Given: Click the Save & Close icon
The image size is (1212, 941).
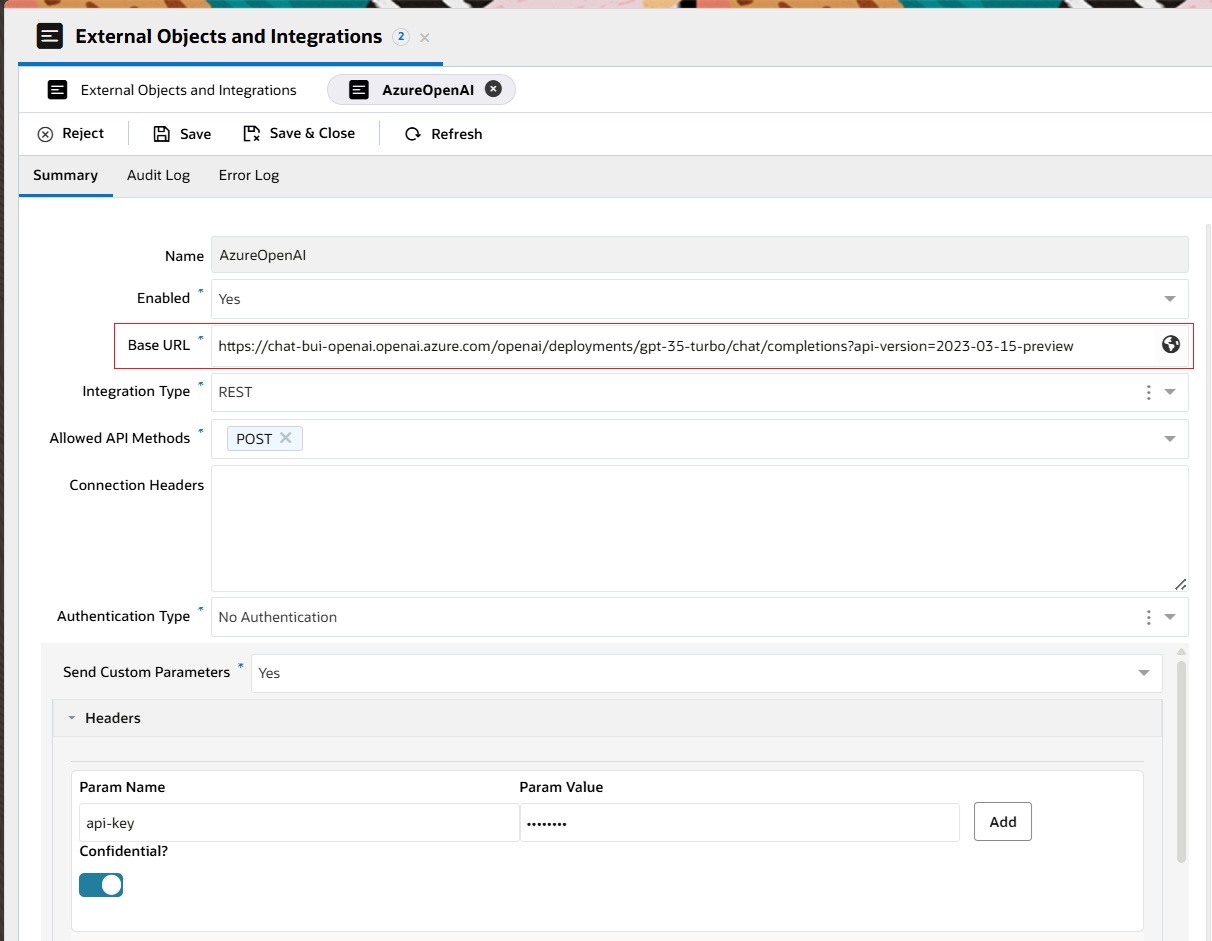Looking at the screenshot, I should [x=253, y=133].
